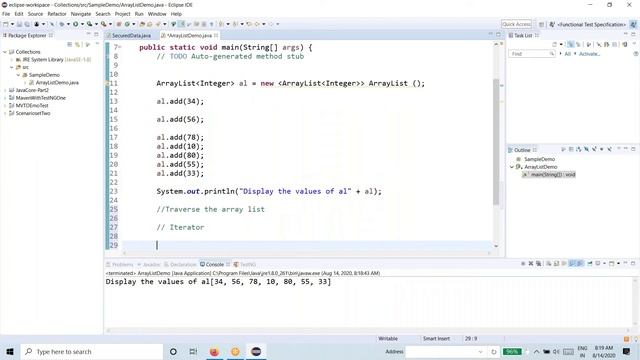Click the All filter in Task List

point(567,54)
